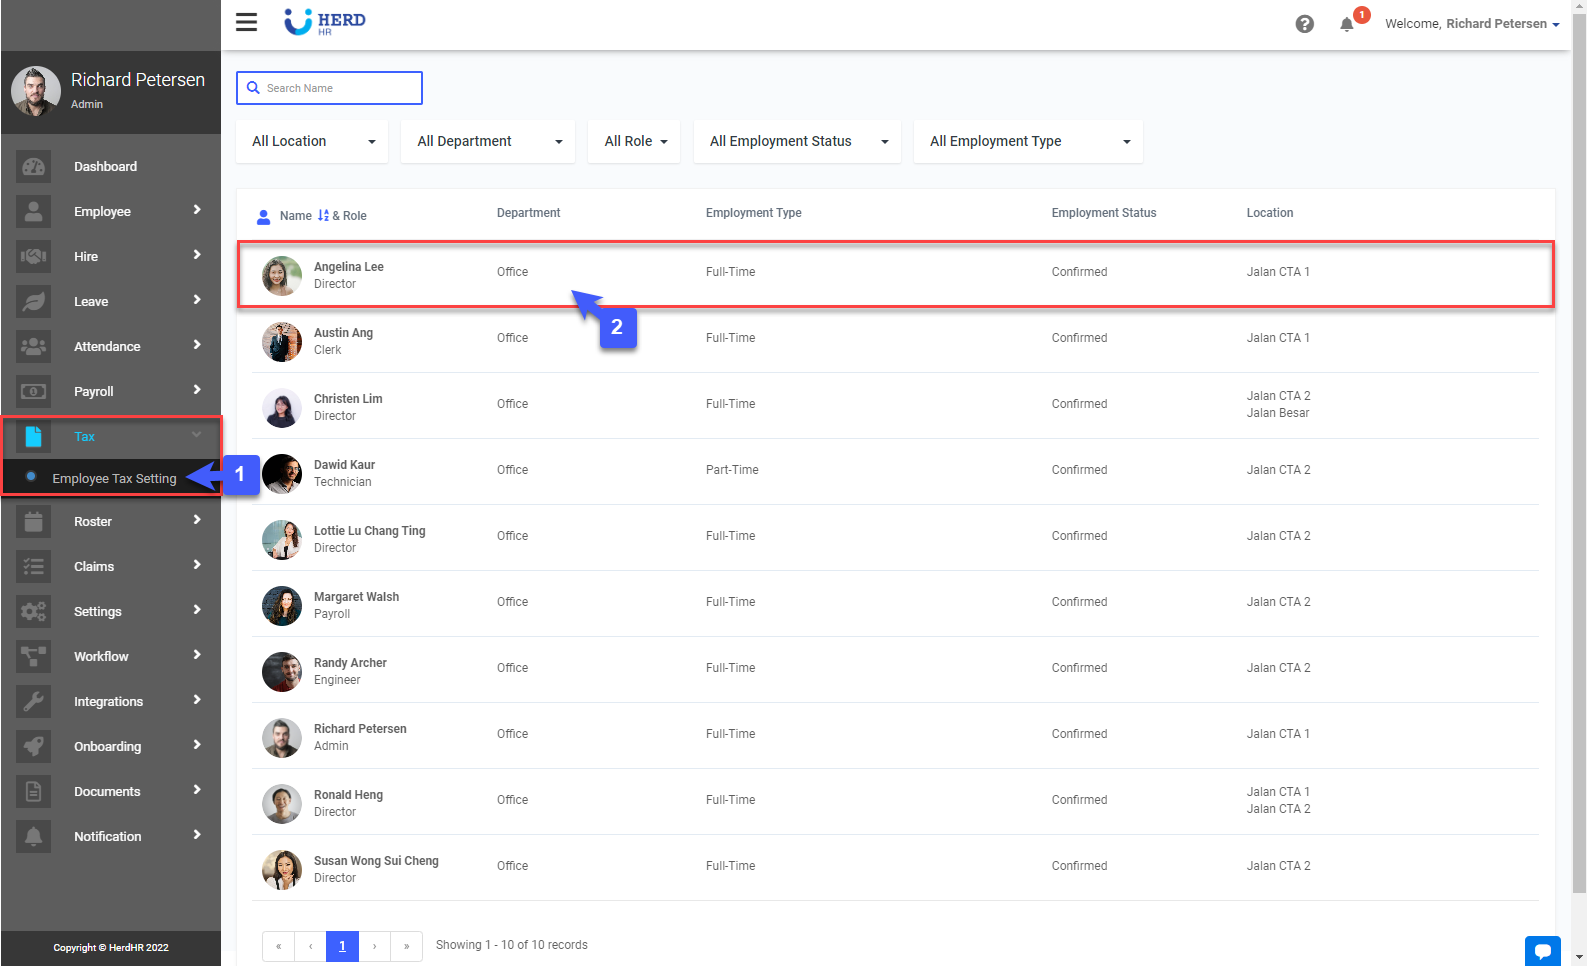Open the All Role dropdown
Screen dimensions: 1587x966
[634, 142]
